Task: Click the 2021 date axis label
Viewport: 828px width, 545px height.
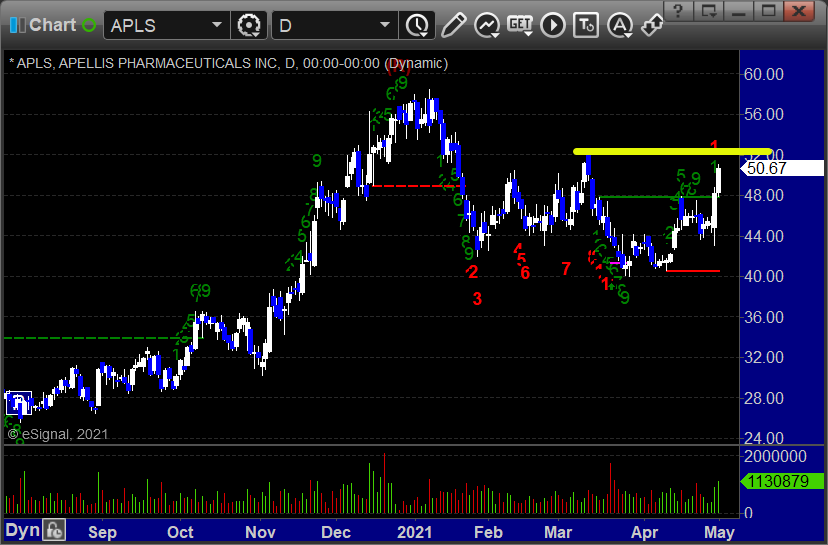Action: click(x=415, y=532)
